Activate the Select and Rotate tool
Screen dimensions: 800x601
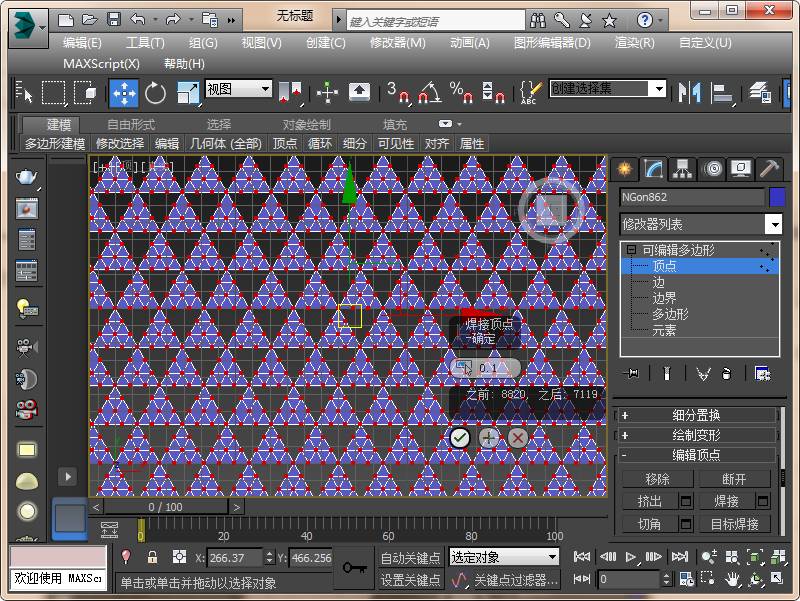[155, 93]
